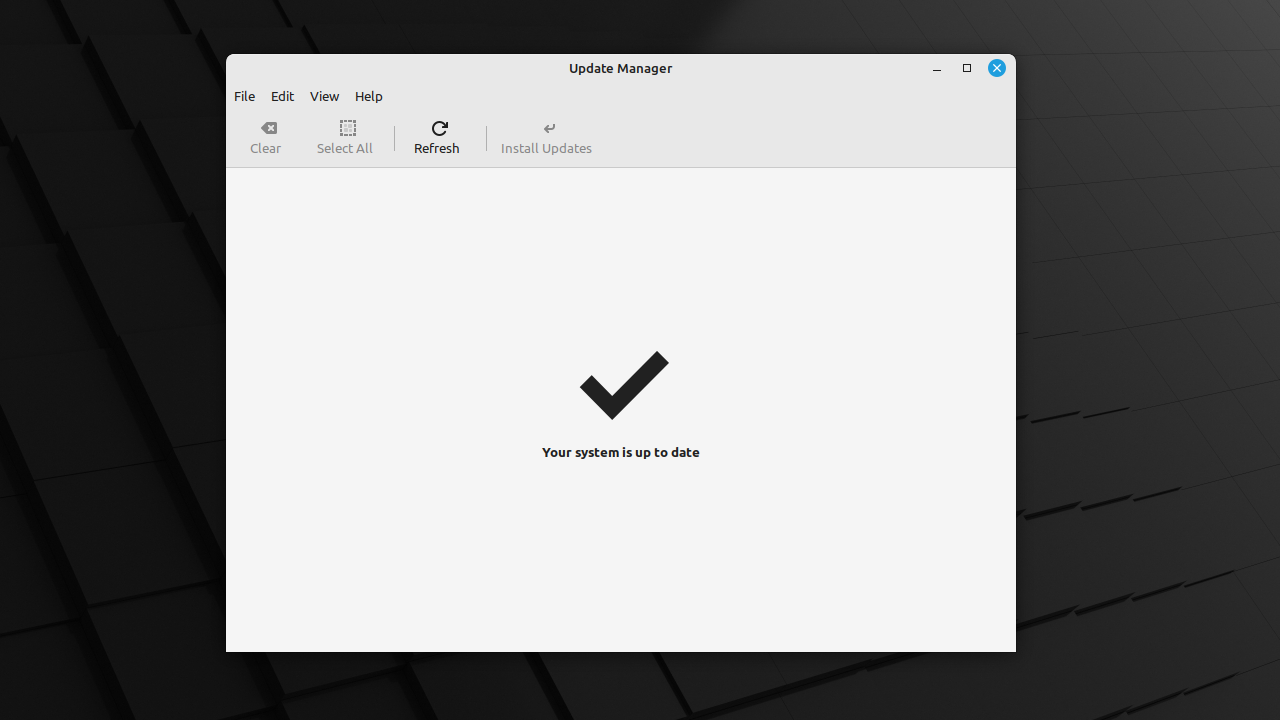Open the View menu
The image size is (1280, 720).
pos(325,97)
